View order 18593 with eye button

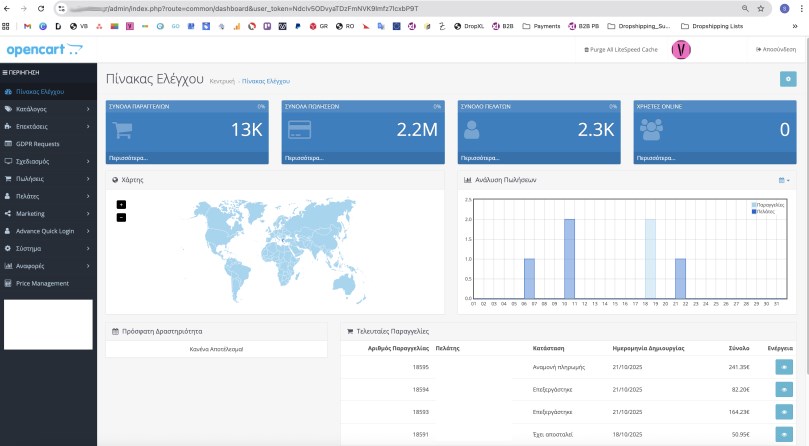point(783,411)
